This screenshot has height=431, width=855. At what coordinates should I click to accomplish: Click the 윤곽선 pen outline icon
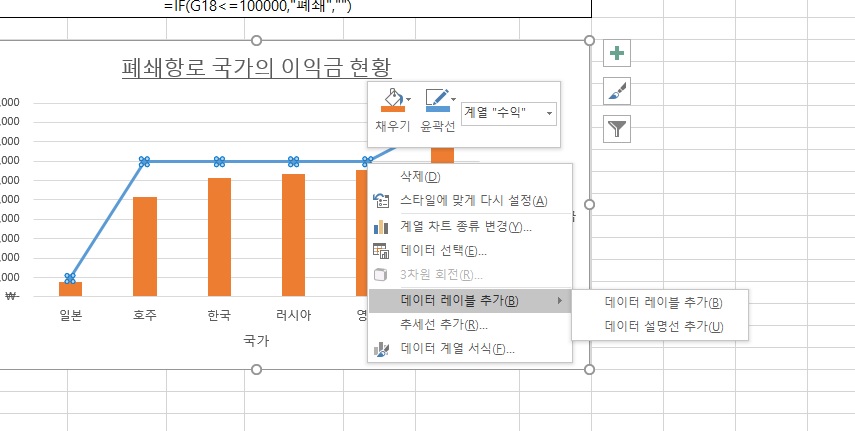pyautogui.click(x=435, y=101)
